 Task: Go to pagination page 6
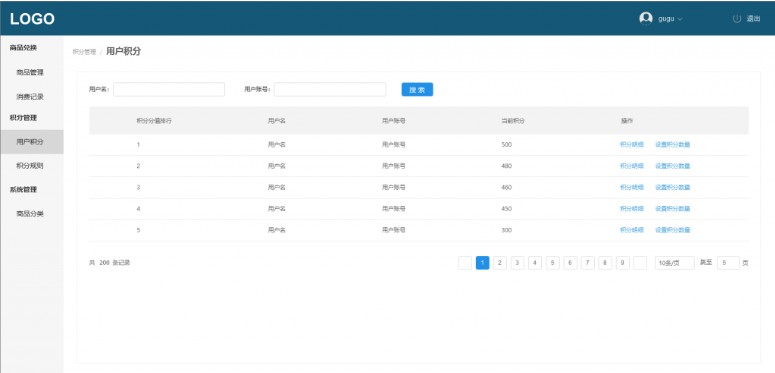click(x=570, y=263)
